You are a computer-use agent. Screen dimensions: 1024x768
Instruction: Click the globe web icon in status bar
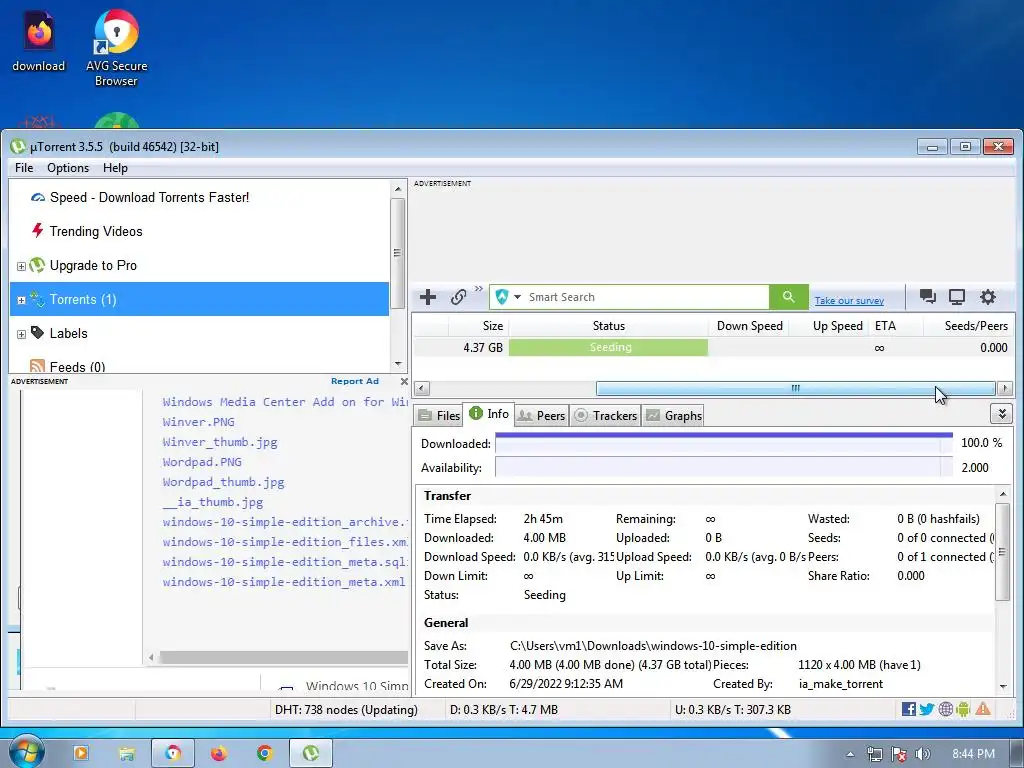click(x=946, y=709)
